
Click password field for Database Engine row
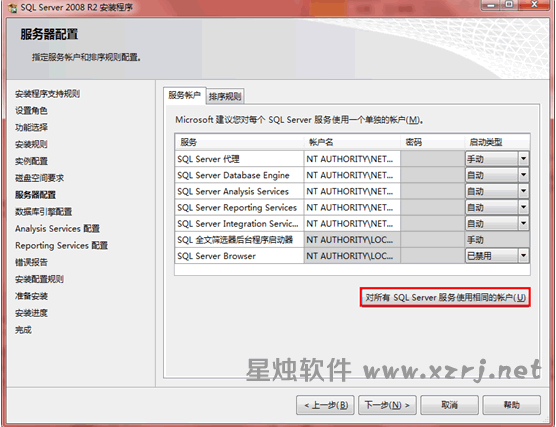[x=432, y=175]
